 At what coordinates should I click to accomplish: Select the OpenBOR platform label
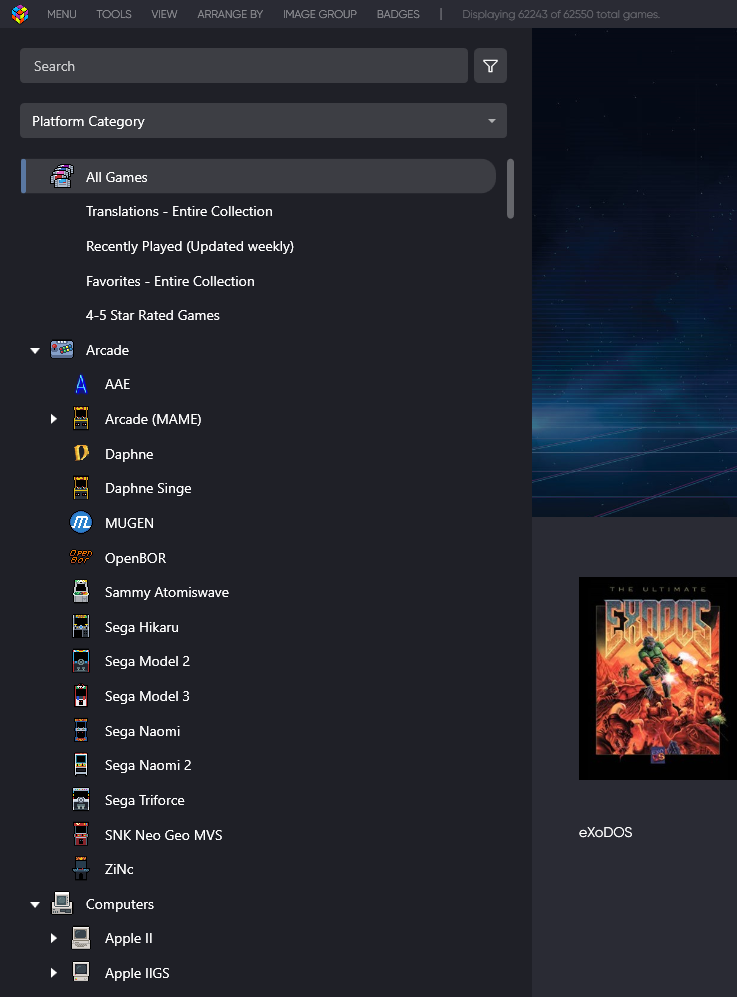click(x=135, y=558)
